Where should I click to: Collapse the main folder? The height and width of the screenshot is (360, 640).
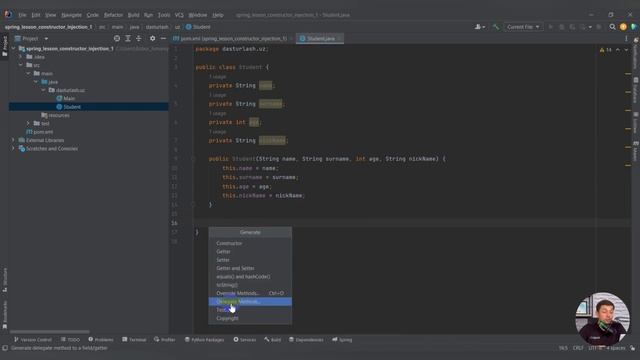point(28,73)
